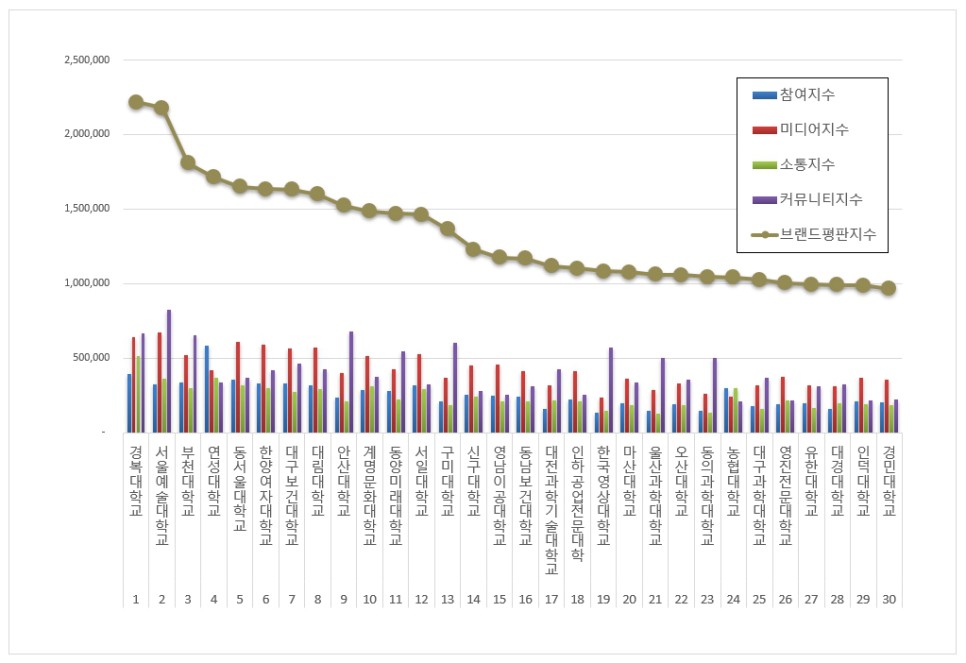Viewport: 966px width, 663px height.
Task: Click the 2,000,000 y-axis label
Action: (x=87, y=134)
